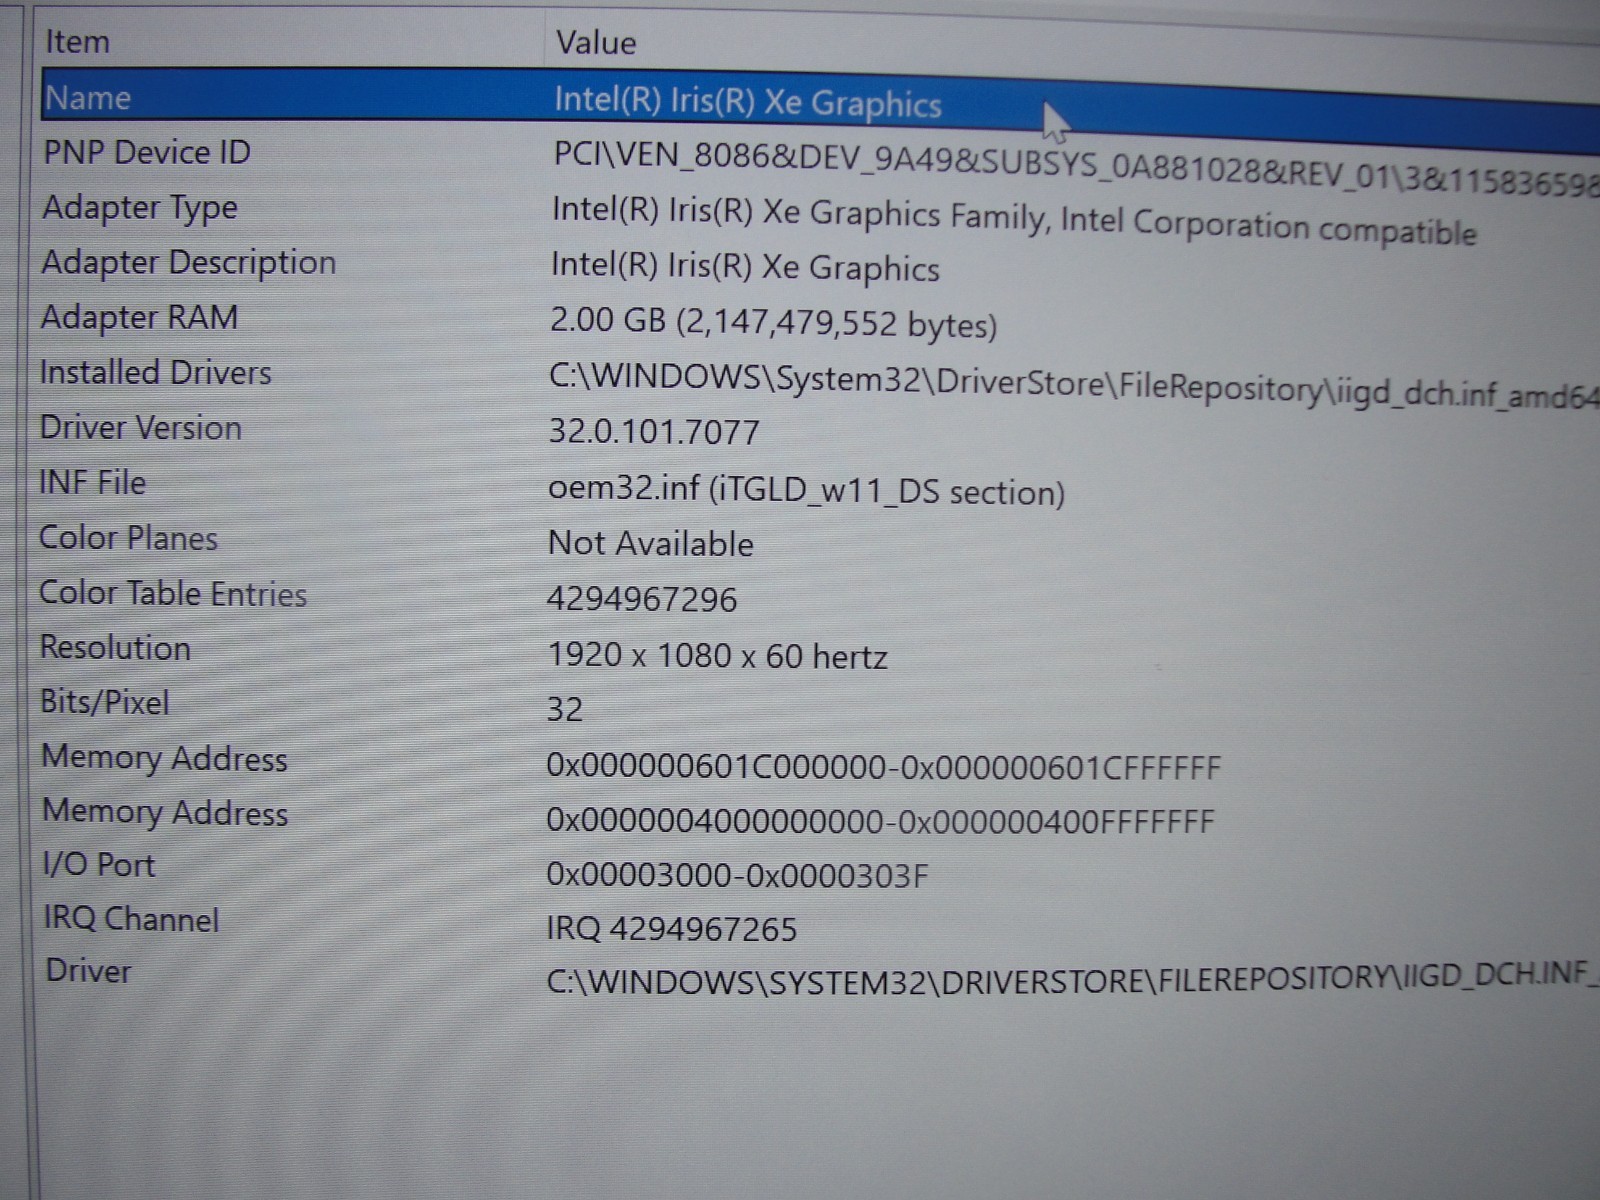Click the 4294967296 color table value
The width and height of the screenshot is (1600, 1200).
click(x=642, y=599)
